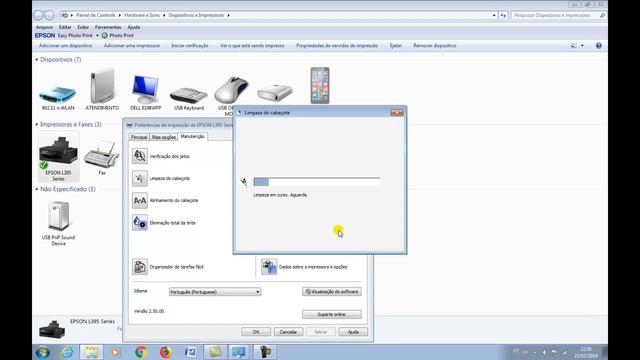Open Google Chrome from the taskbar
The width and height of the screenshot is (640, 360).
[141, 352]
